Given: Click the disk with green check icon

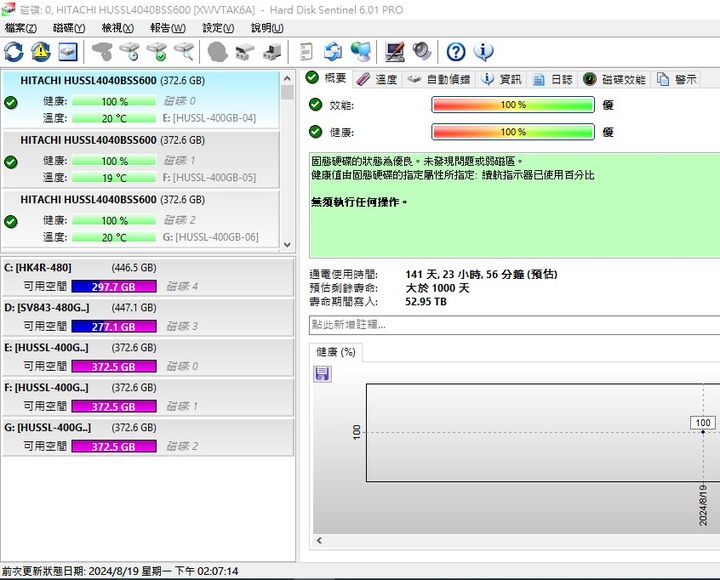Looking at the screenshot, I should click(x=157, y=51).
